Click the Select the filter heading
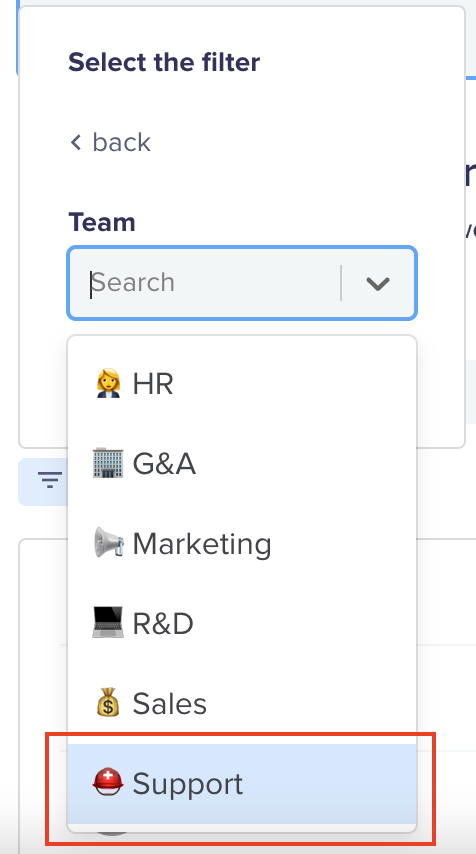 point(164,62)
